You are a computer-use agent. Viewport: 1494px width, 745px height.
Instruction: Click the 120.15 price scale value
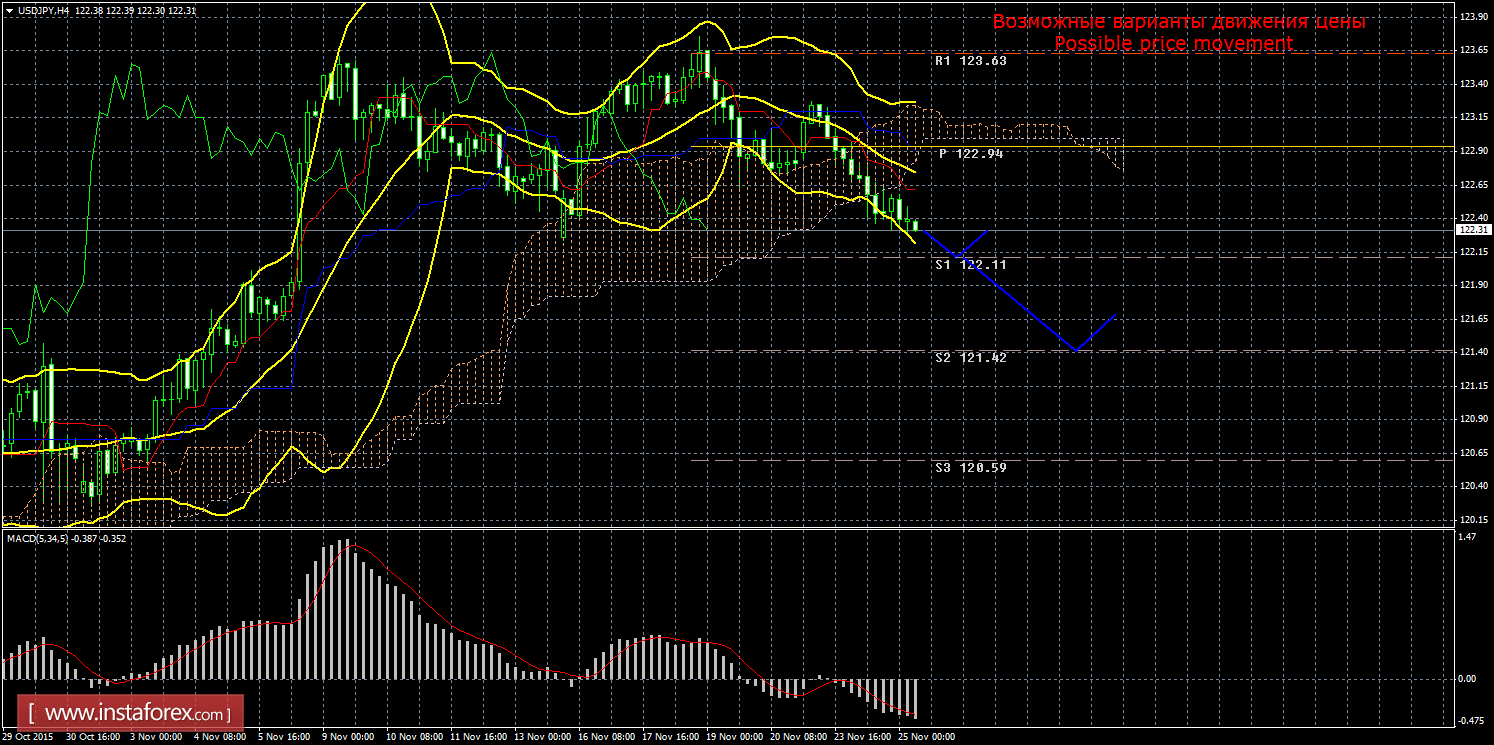click(1472, 520)
